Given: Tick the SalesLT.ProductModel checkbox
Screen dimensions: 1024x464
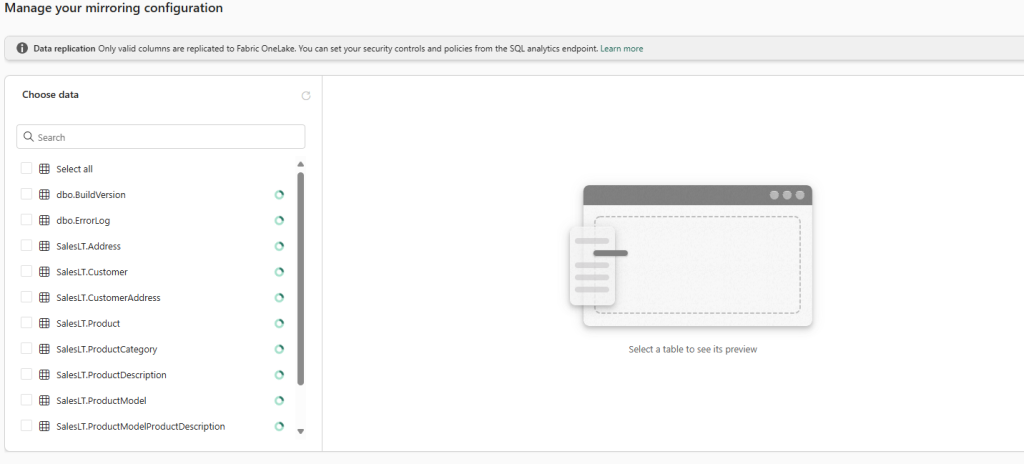Looking at the screenshot, I should pyautogui.click(x=26, y=400).
